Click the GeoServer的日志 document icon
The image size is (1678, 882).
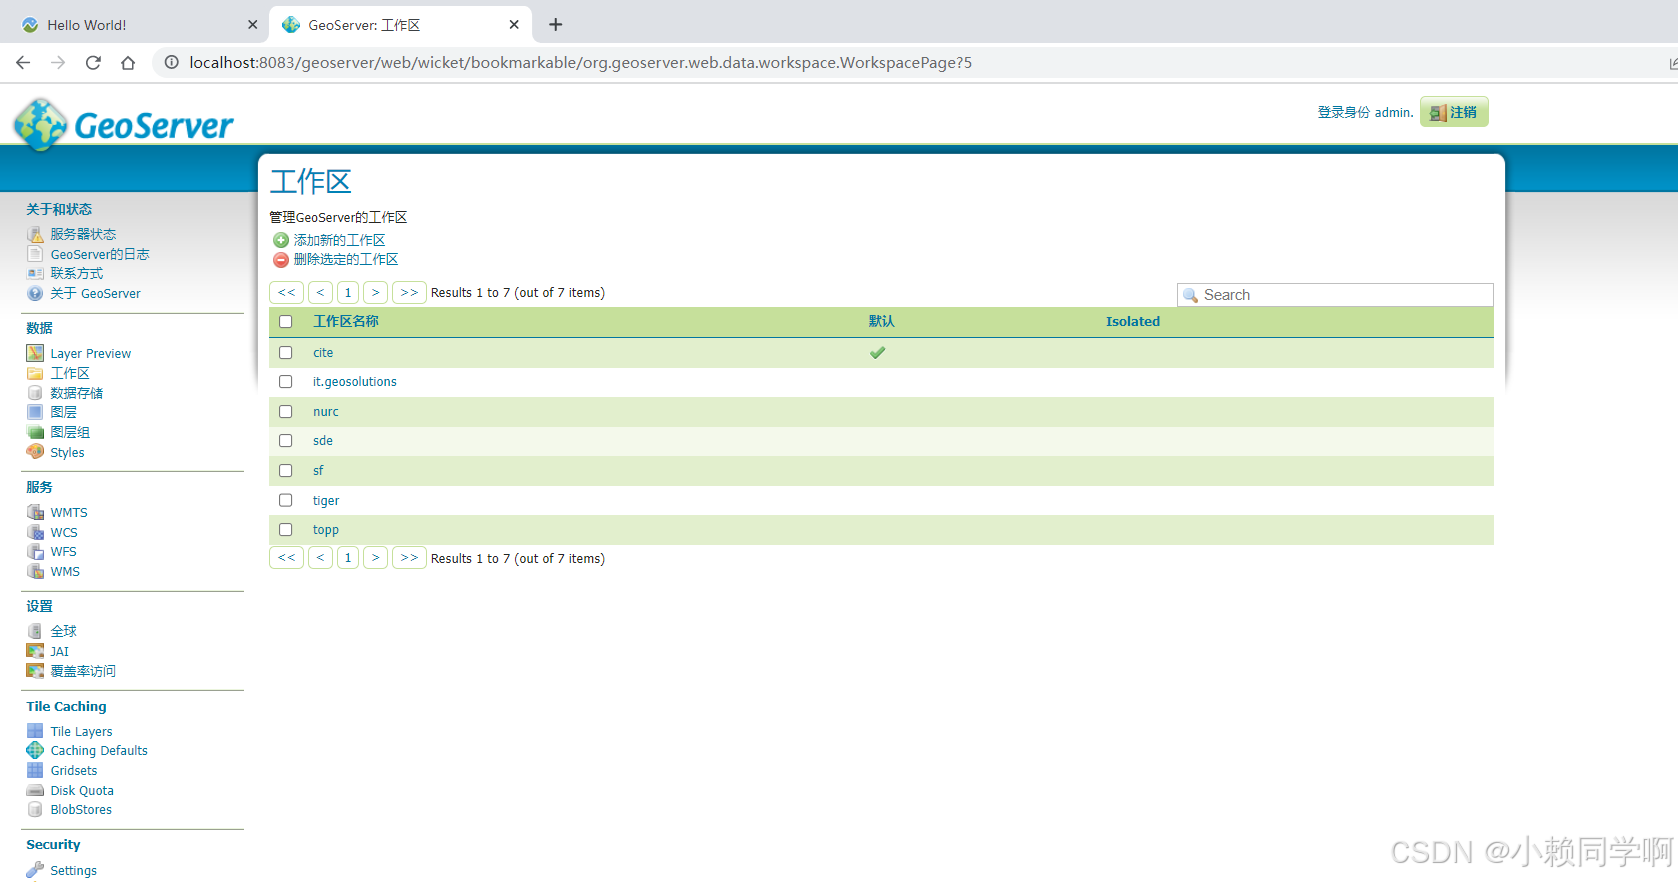(x=35, y=254)
